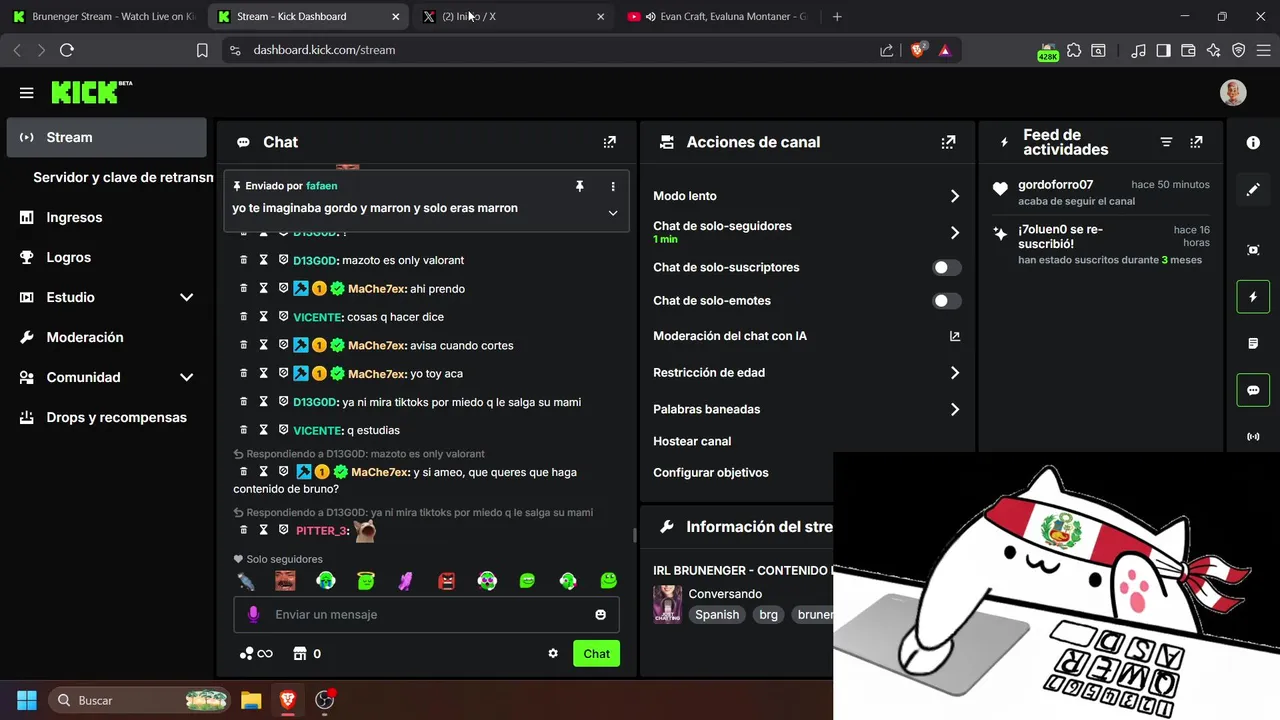
Task: Open the emoji picker in the message box
Action: tap(601, 614)
